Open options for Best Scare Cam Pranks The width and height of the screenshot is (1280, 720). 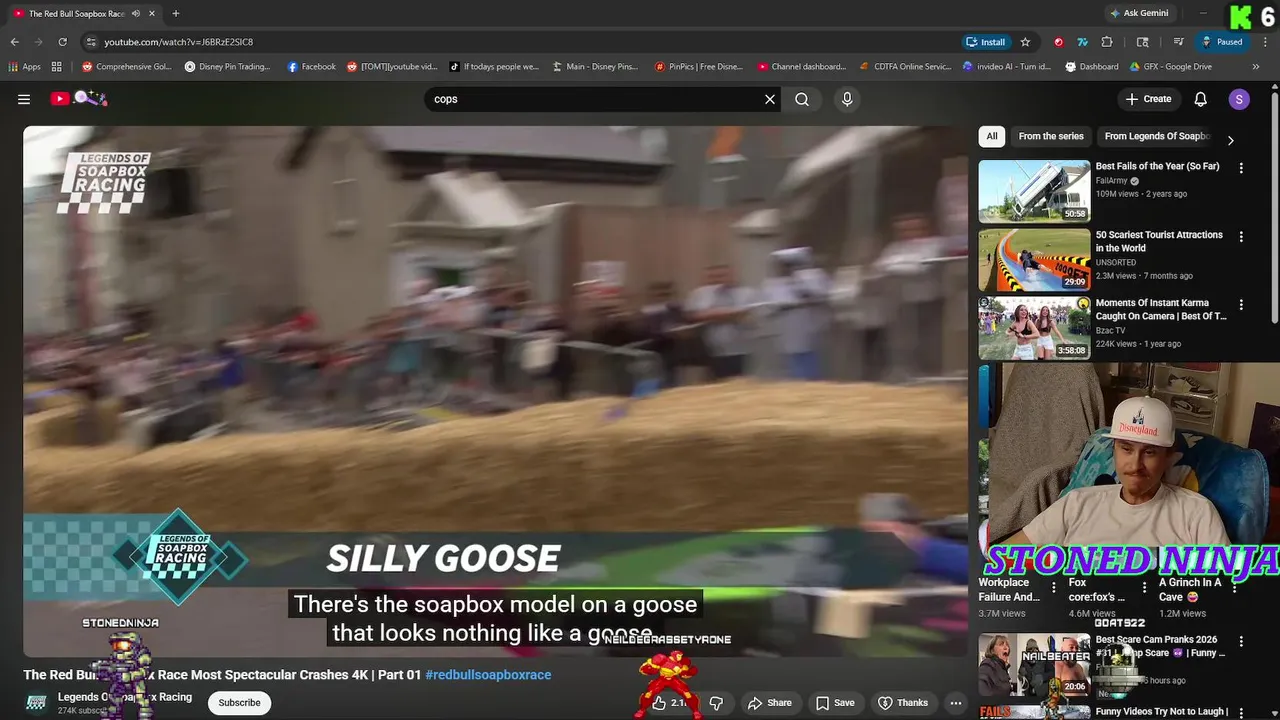[x=1241, y=642]
